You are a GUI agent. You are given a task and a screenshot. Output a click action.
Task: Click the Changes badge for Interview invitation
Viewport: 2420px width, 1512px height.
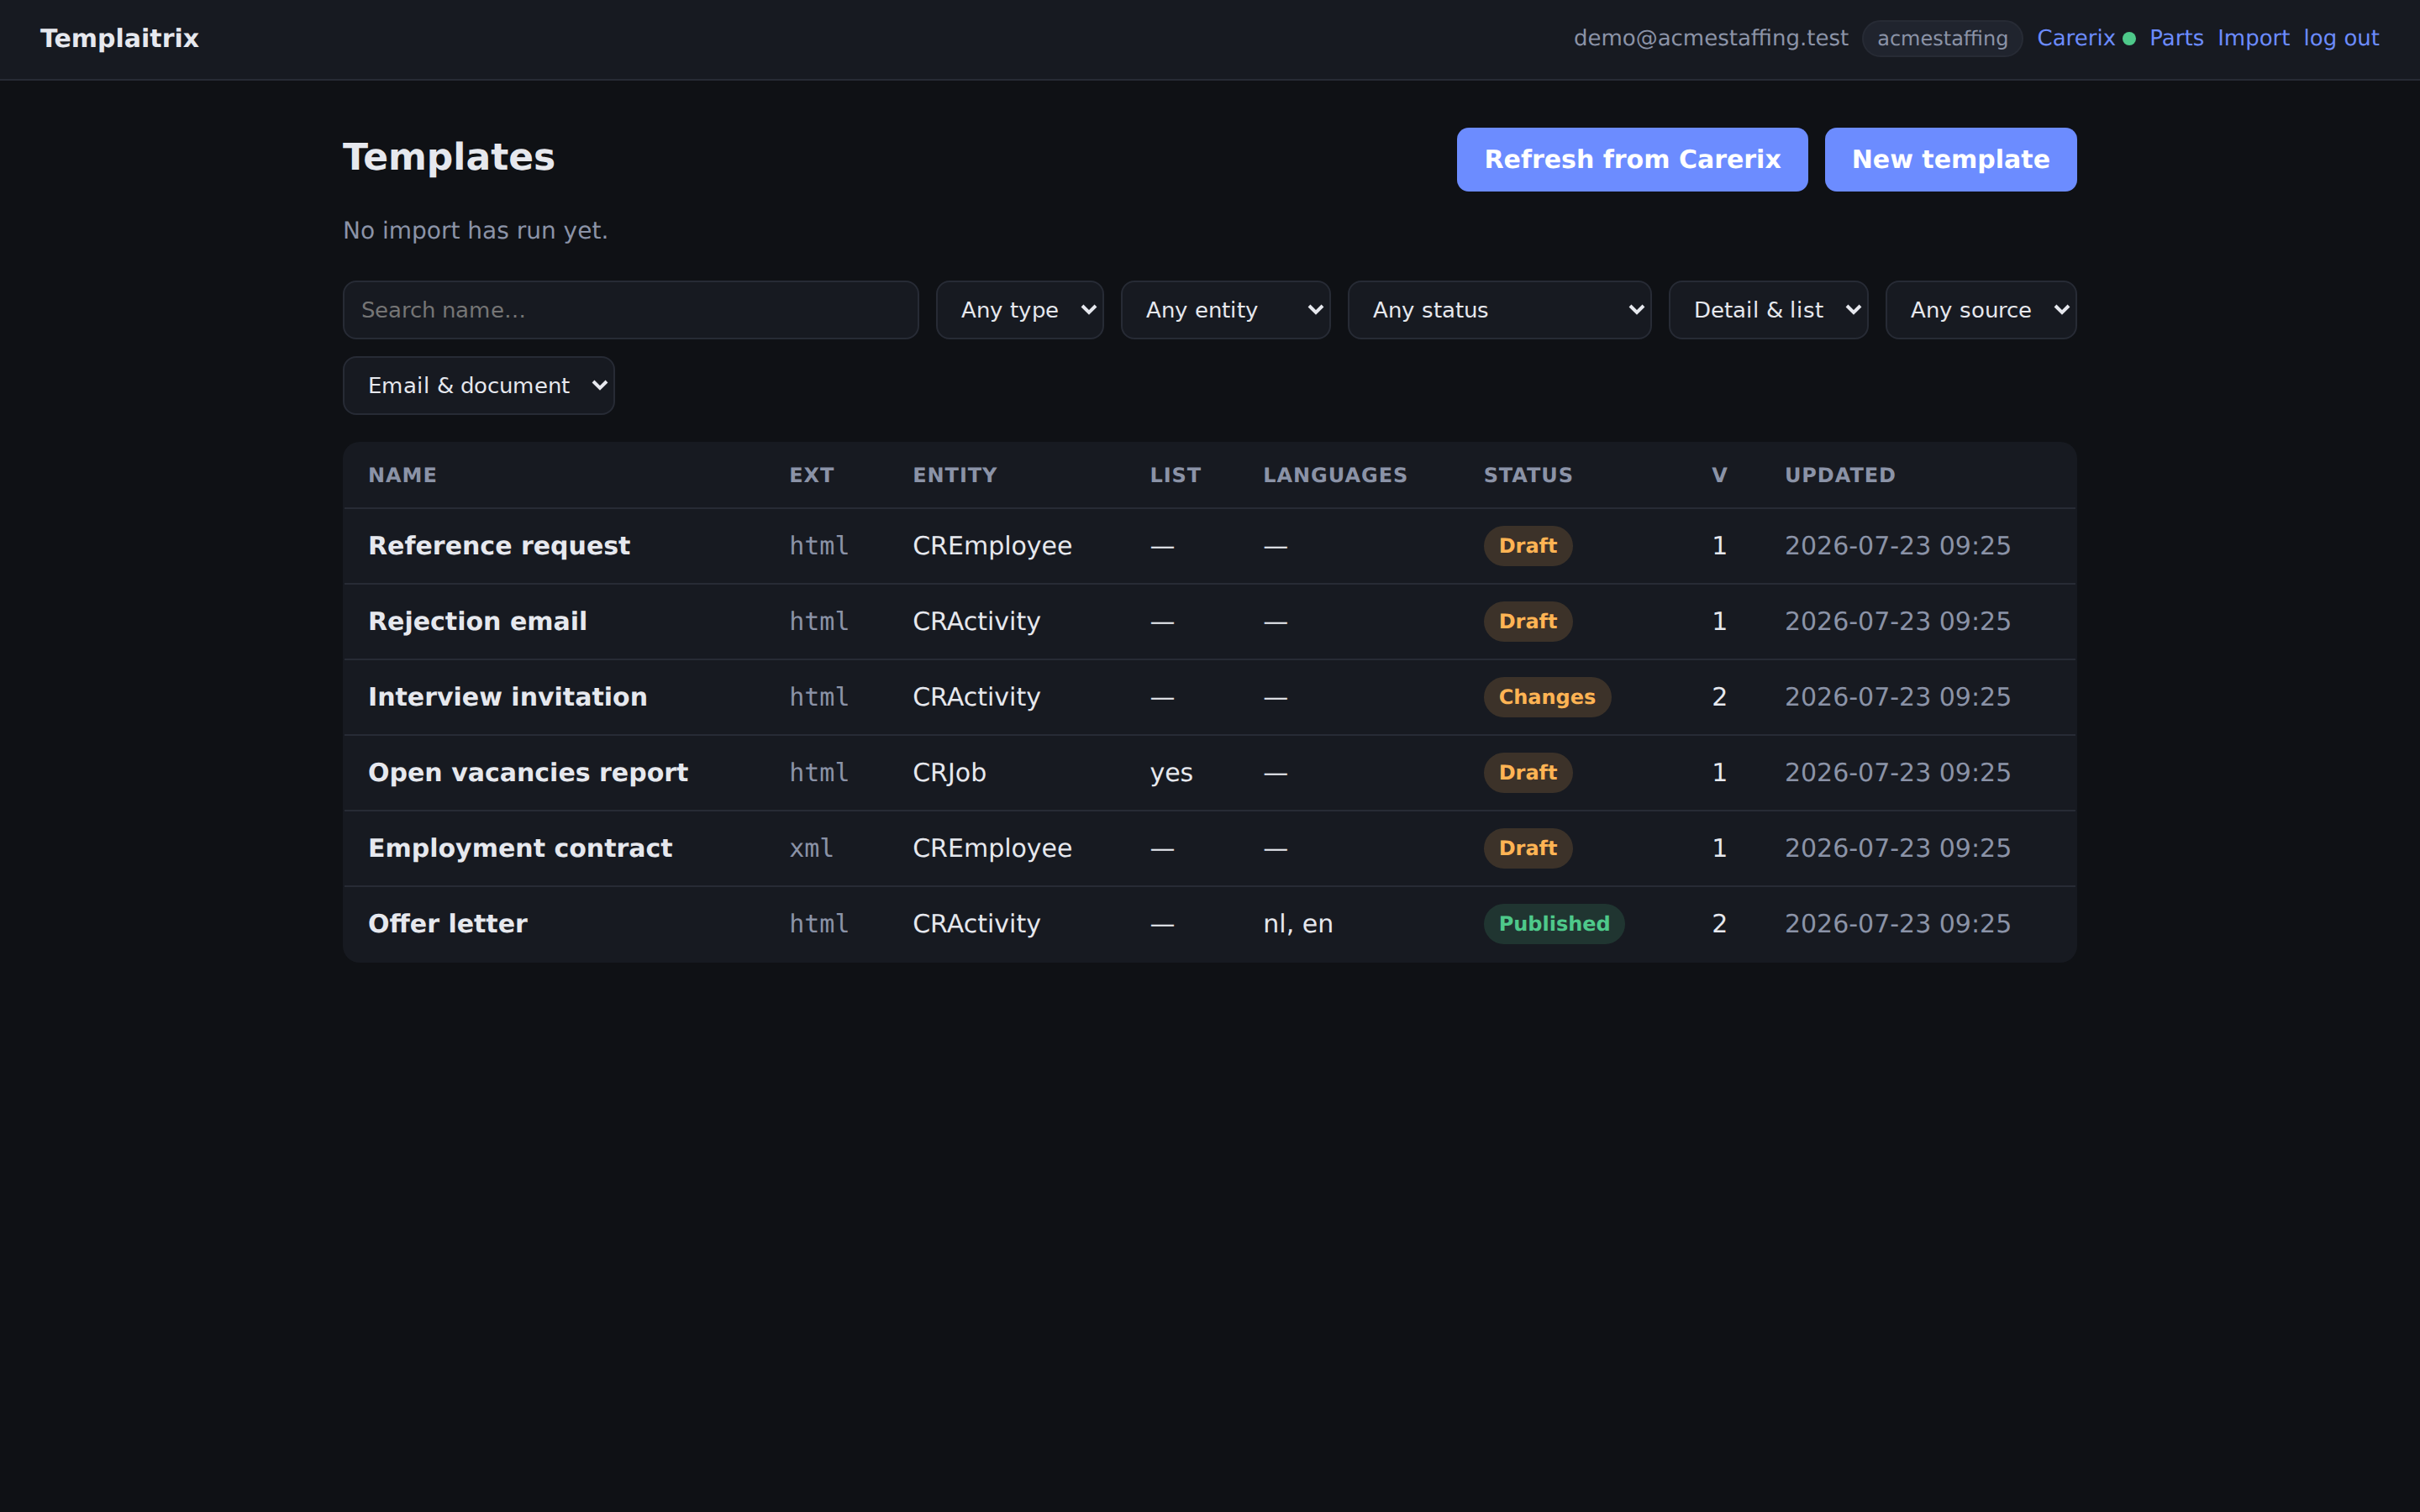click(x=1546, y=697)
